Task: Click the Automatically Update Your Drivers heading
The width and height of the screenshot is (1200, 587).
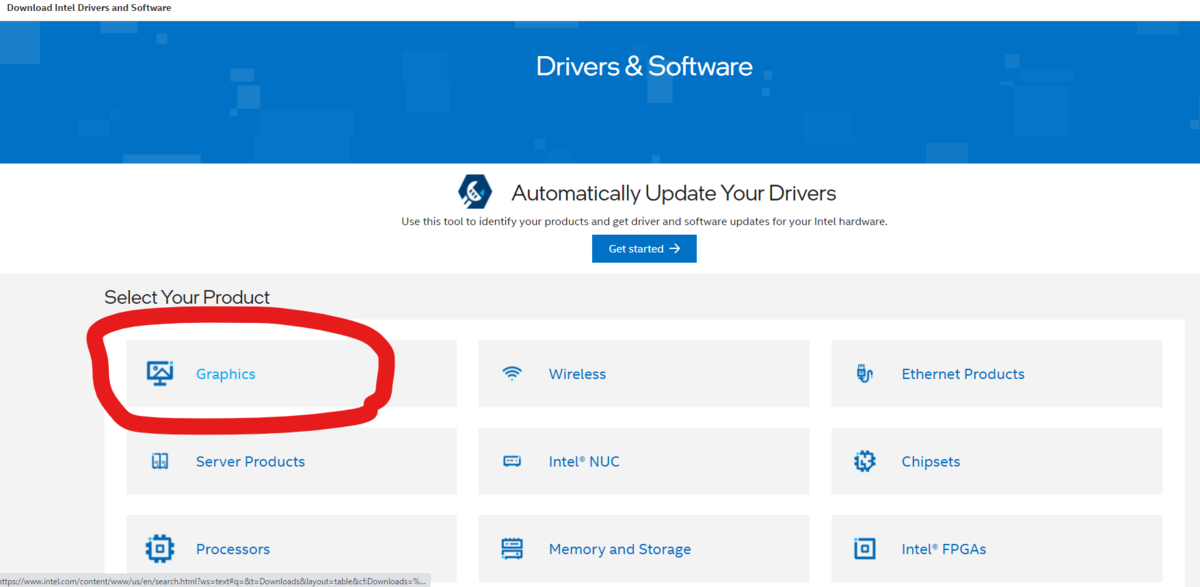Action: (674, 193)
